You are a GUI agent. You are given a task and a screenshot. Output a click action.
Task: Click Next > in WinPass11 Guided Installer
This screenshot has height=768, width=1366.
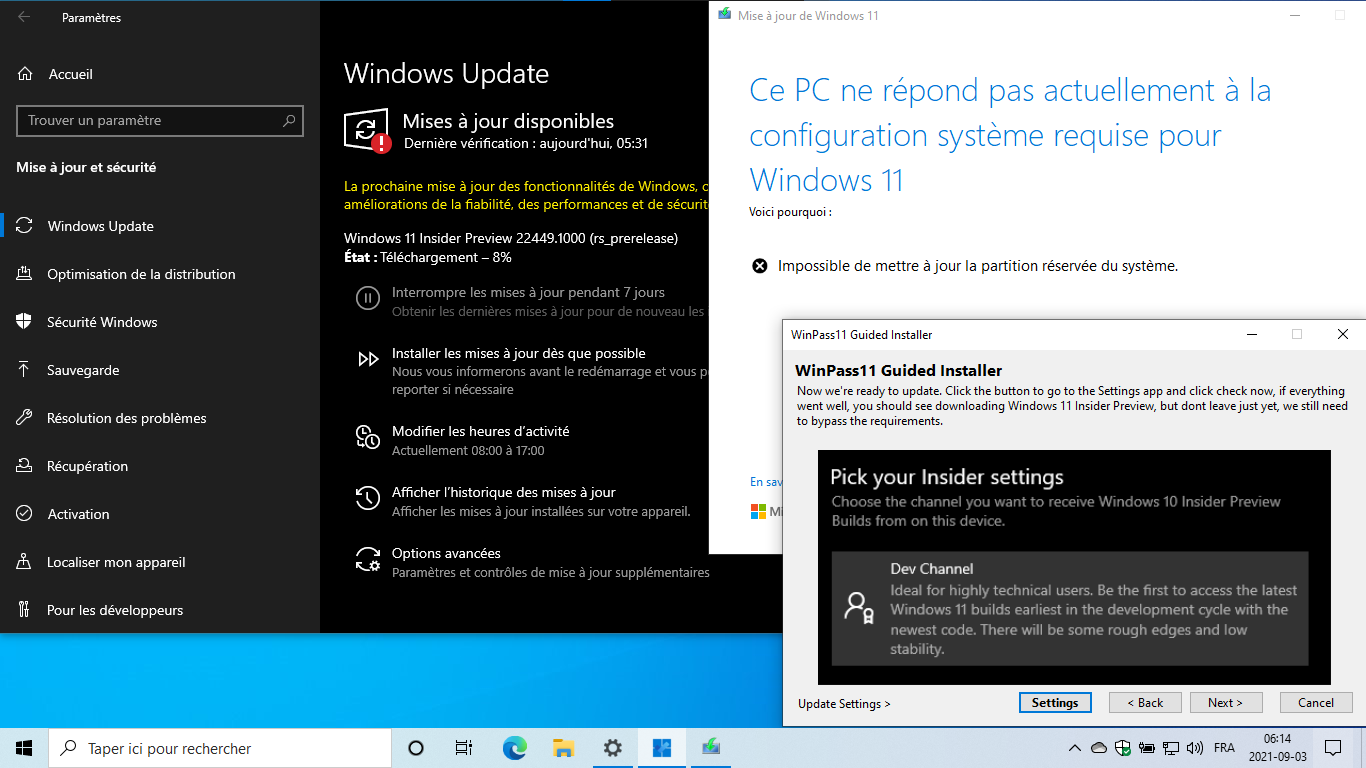point(1226,703)
